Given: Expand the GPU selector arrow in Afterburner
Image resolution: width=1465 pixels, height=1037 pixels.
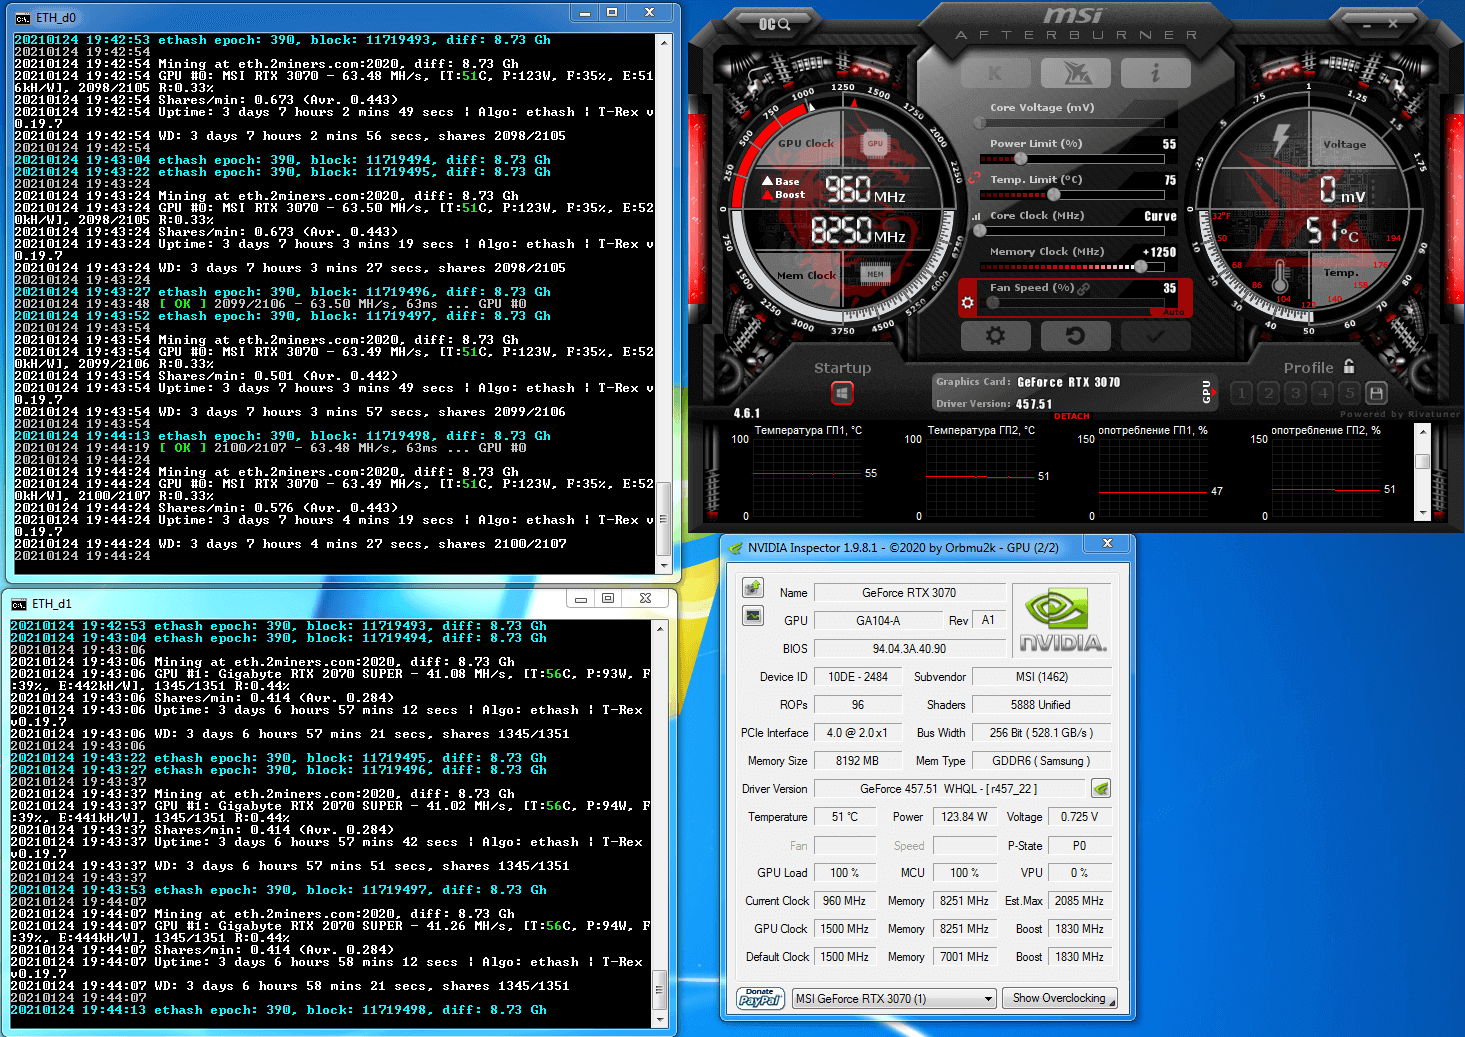Looking at the screenshot, I should (1206, 392).
